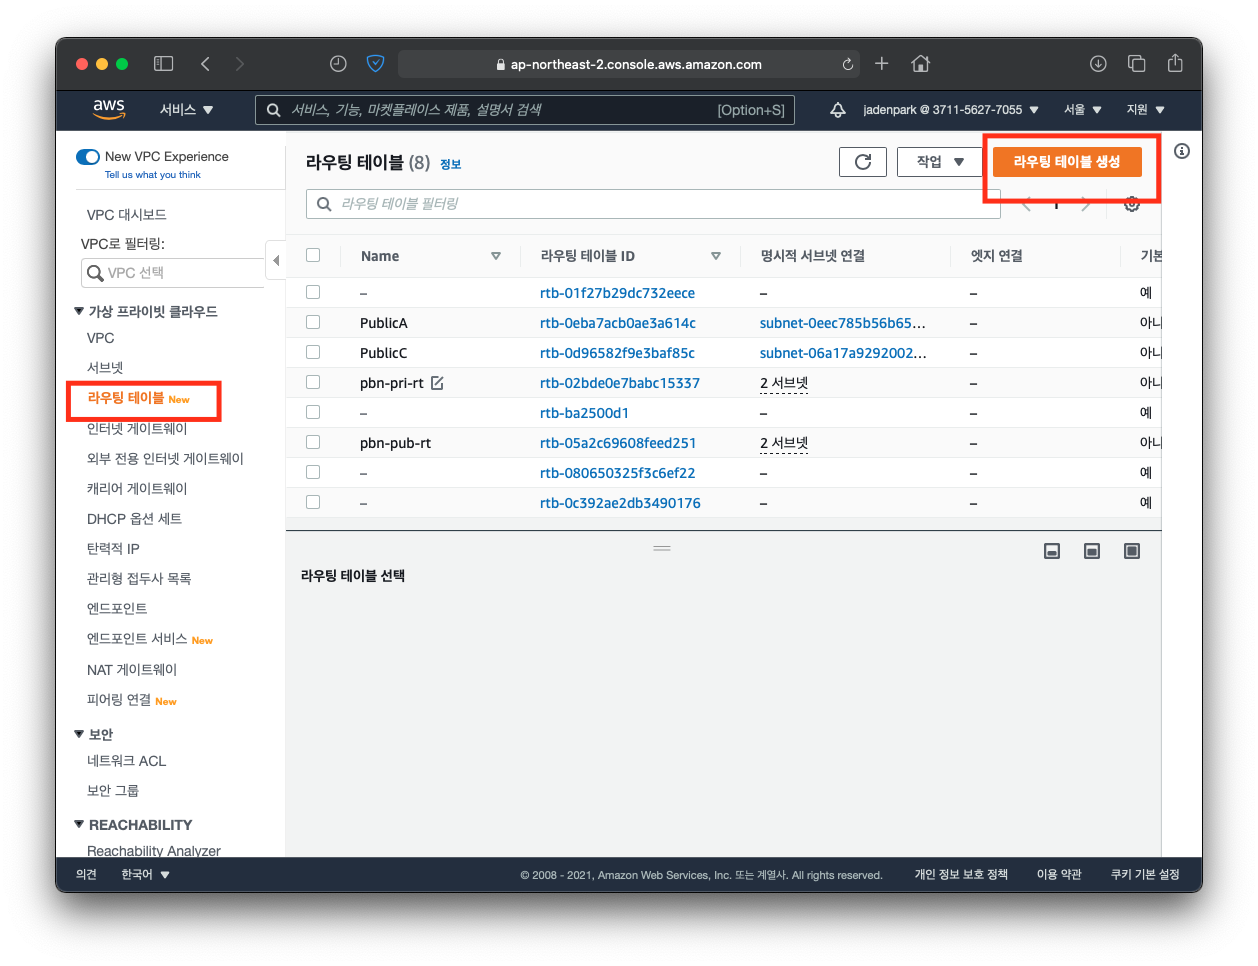
Task: Open 서브넷 in sidebar
Action: 105,368
